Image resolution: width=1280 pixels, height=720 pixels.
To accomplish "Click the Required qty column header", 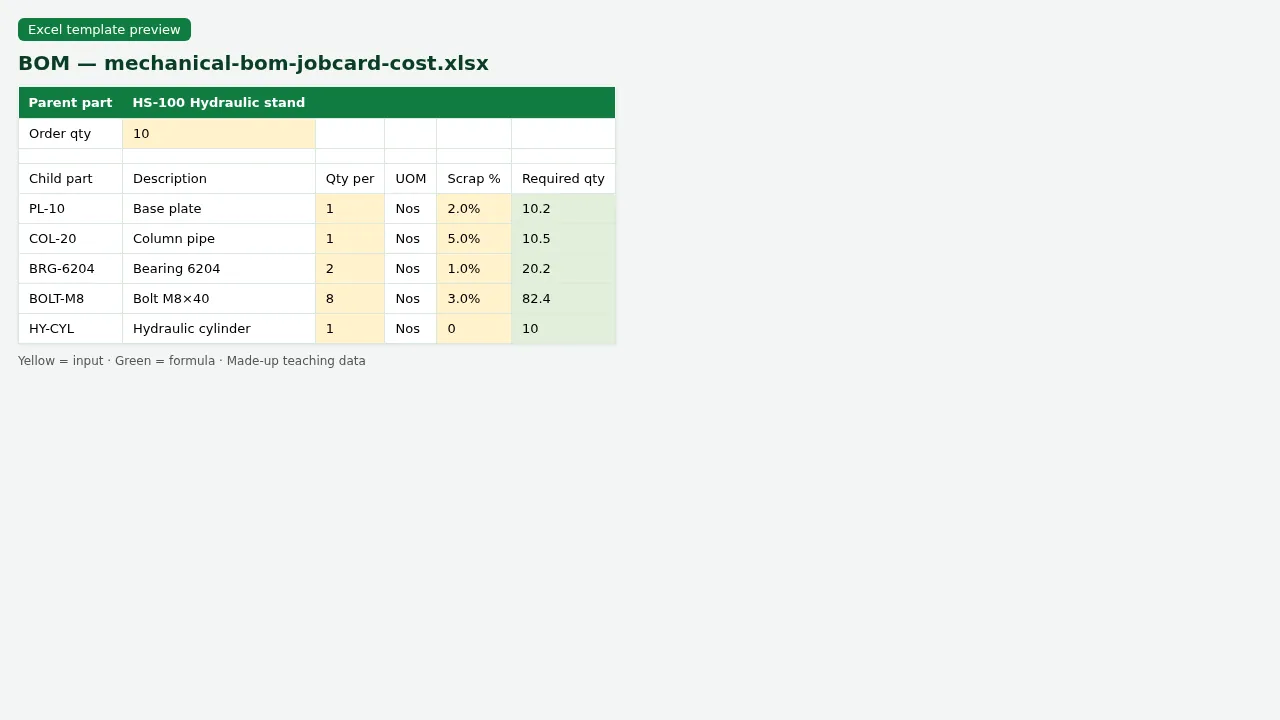I will tap(563, 179).
